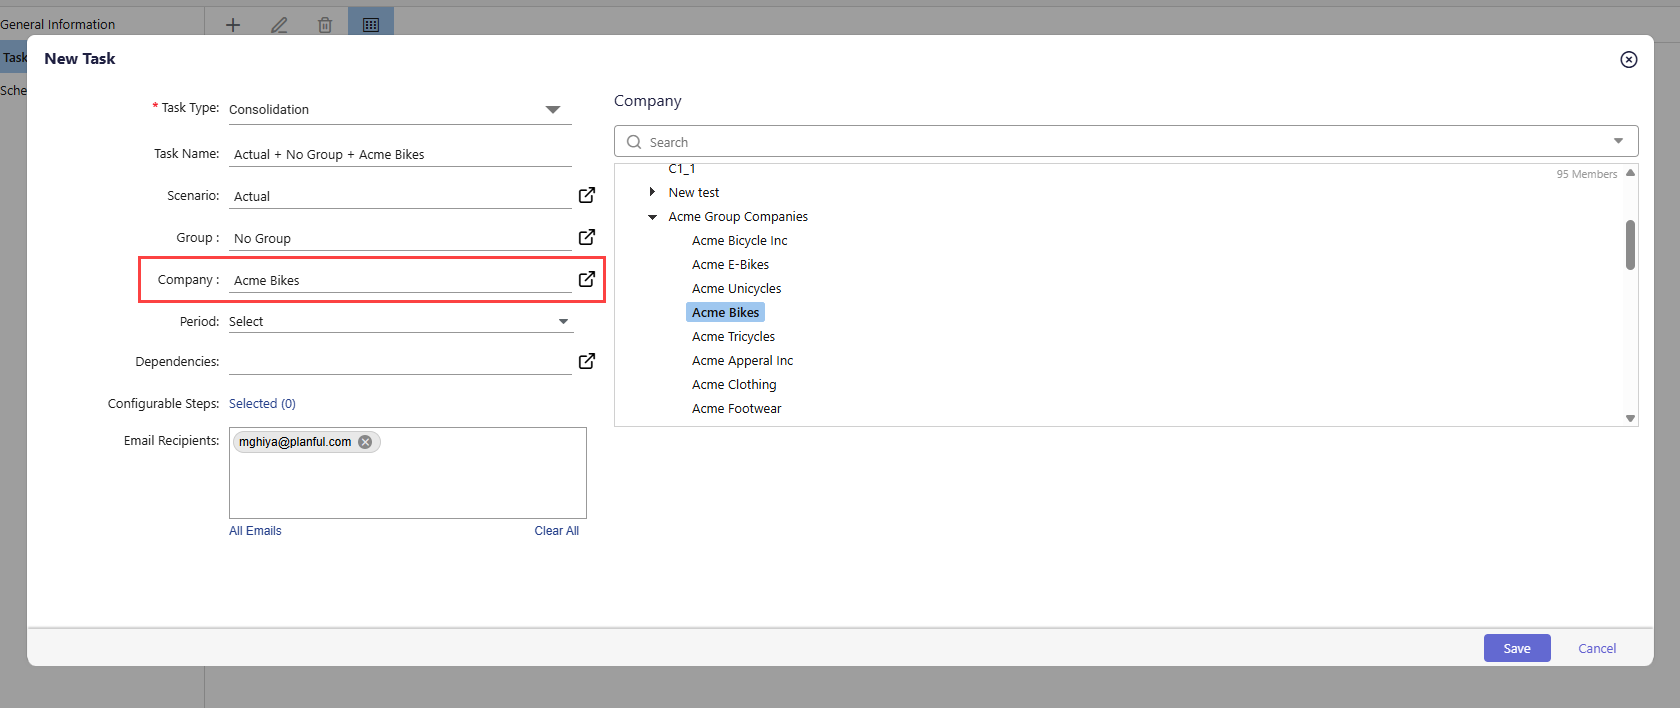Cancel the New Task dialog
Screen dimensions: 1680x708
point(1597,648)
